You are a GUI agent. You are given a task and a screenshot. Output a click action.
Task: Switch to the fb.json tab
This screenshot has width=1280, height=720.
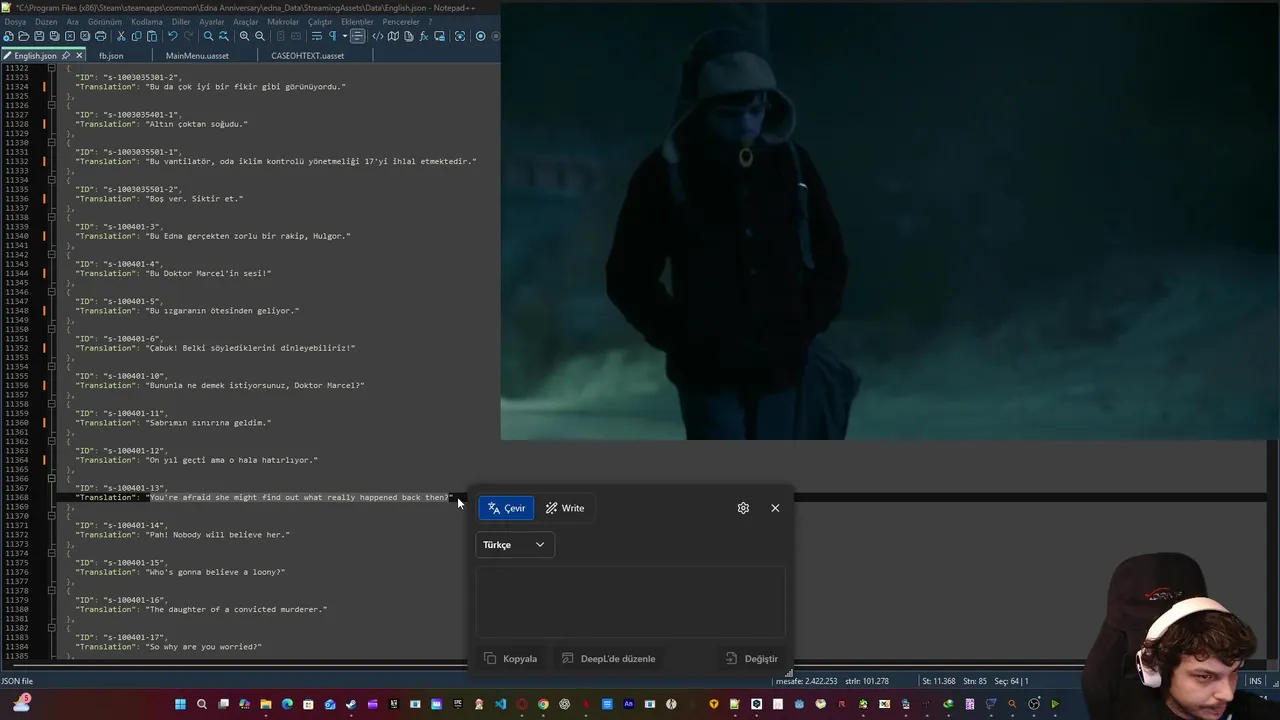pos(111,56)
